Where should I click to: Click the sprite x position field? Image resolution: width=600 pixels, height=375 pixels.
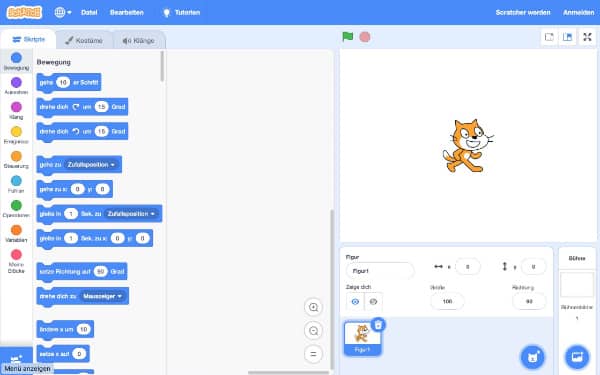point(467,267)
